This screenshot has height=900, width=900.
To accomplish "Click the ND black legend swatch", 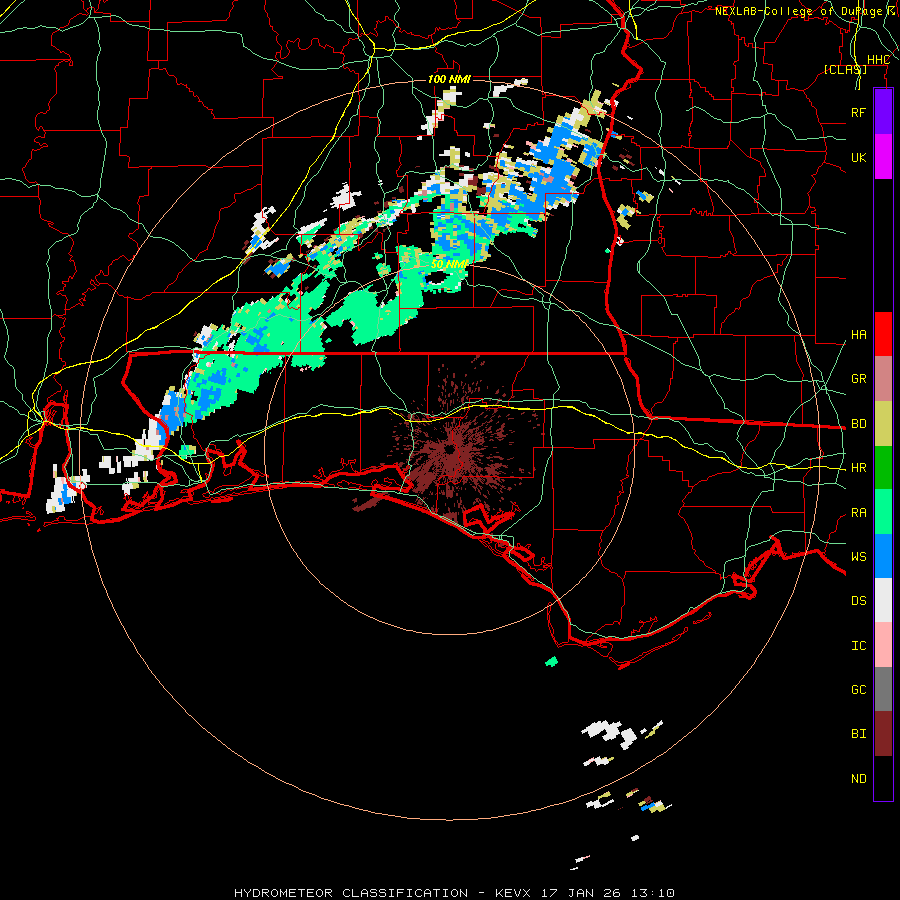I will pos(883,778).
